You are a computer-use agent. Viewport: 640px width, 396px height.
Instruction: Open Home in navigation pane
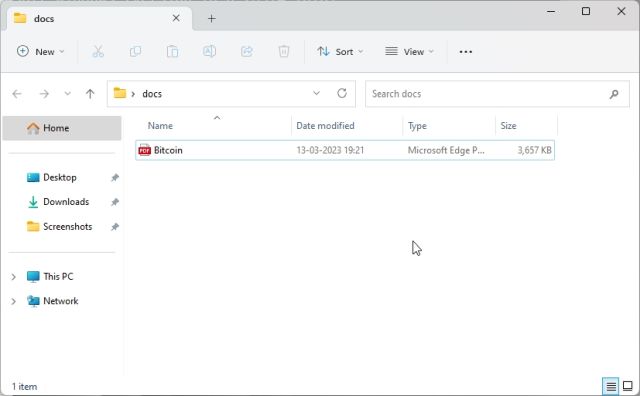[x=62, y=128]
